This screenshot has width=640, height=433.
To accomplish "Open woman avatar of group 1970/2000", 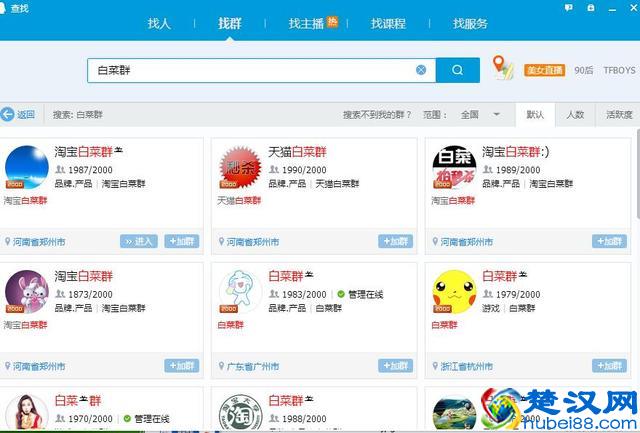I will tap(27, 412).
